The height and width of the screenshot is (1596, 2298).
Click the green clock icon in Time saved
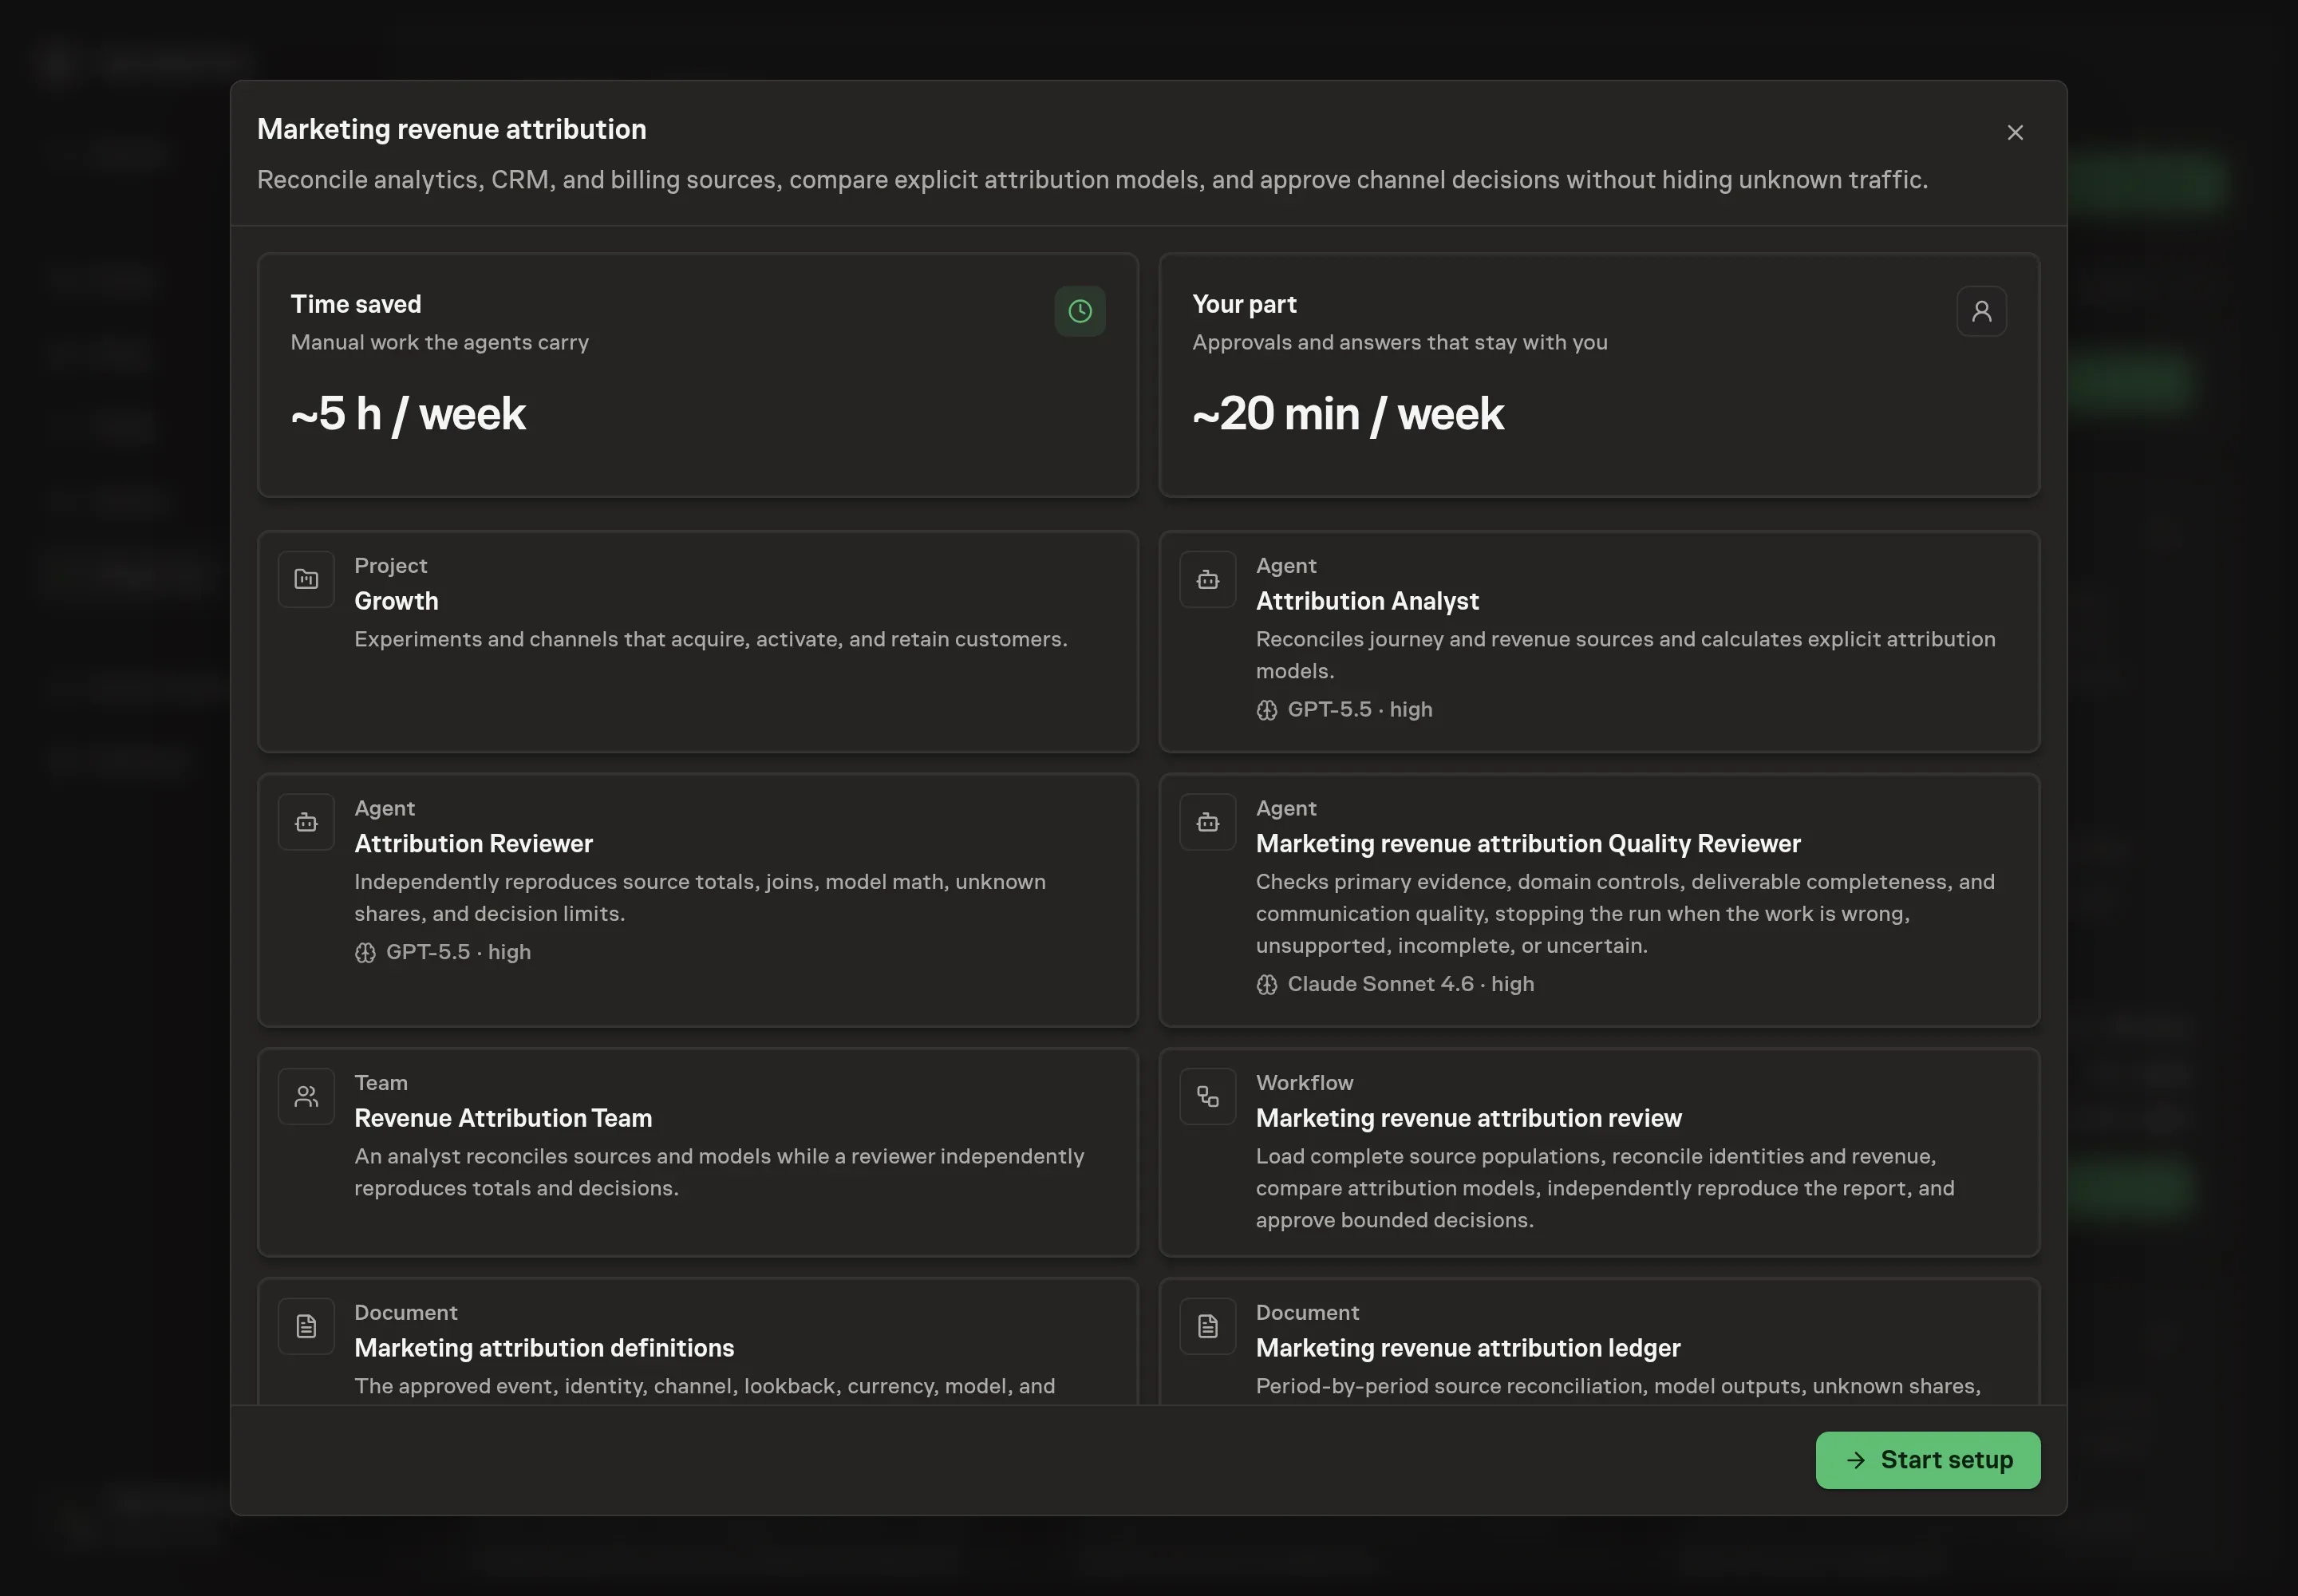pos(1080,311)
